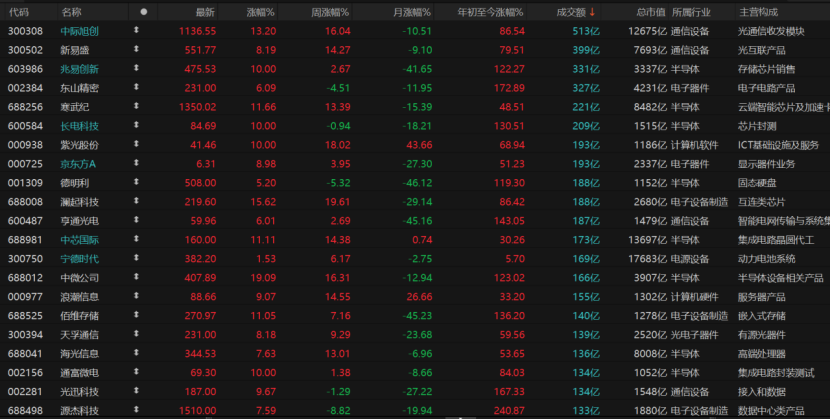Click the 海光信息 market cap 8008亿
Viewport: 831px width, 420px height.
tap(650, 354)
